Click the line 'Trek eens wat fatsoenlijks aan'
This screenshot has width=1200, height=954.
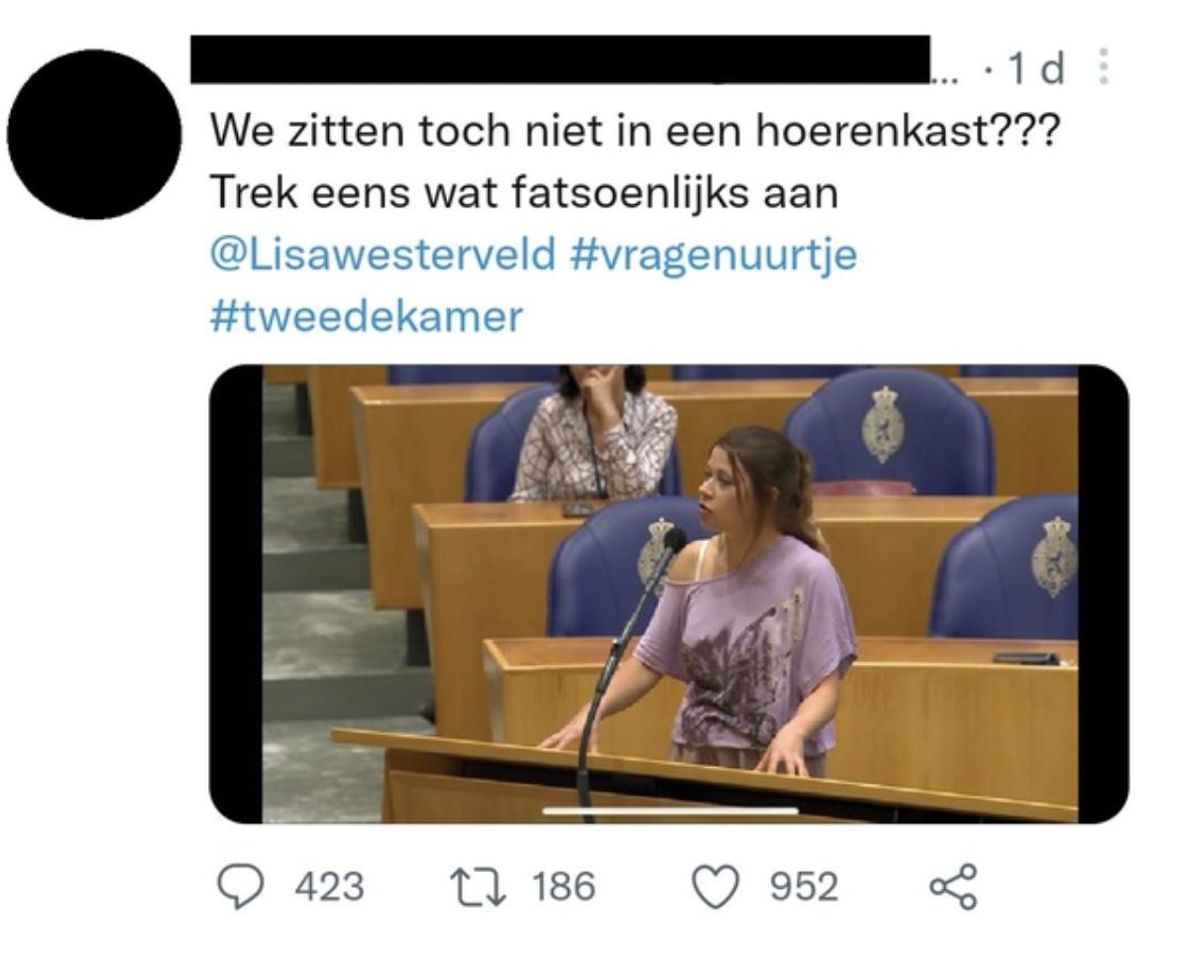coord(523,194)
